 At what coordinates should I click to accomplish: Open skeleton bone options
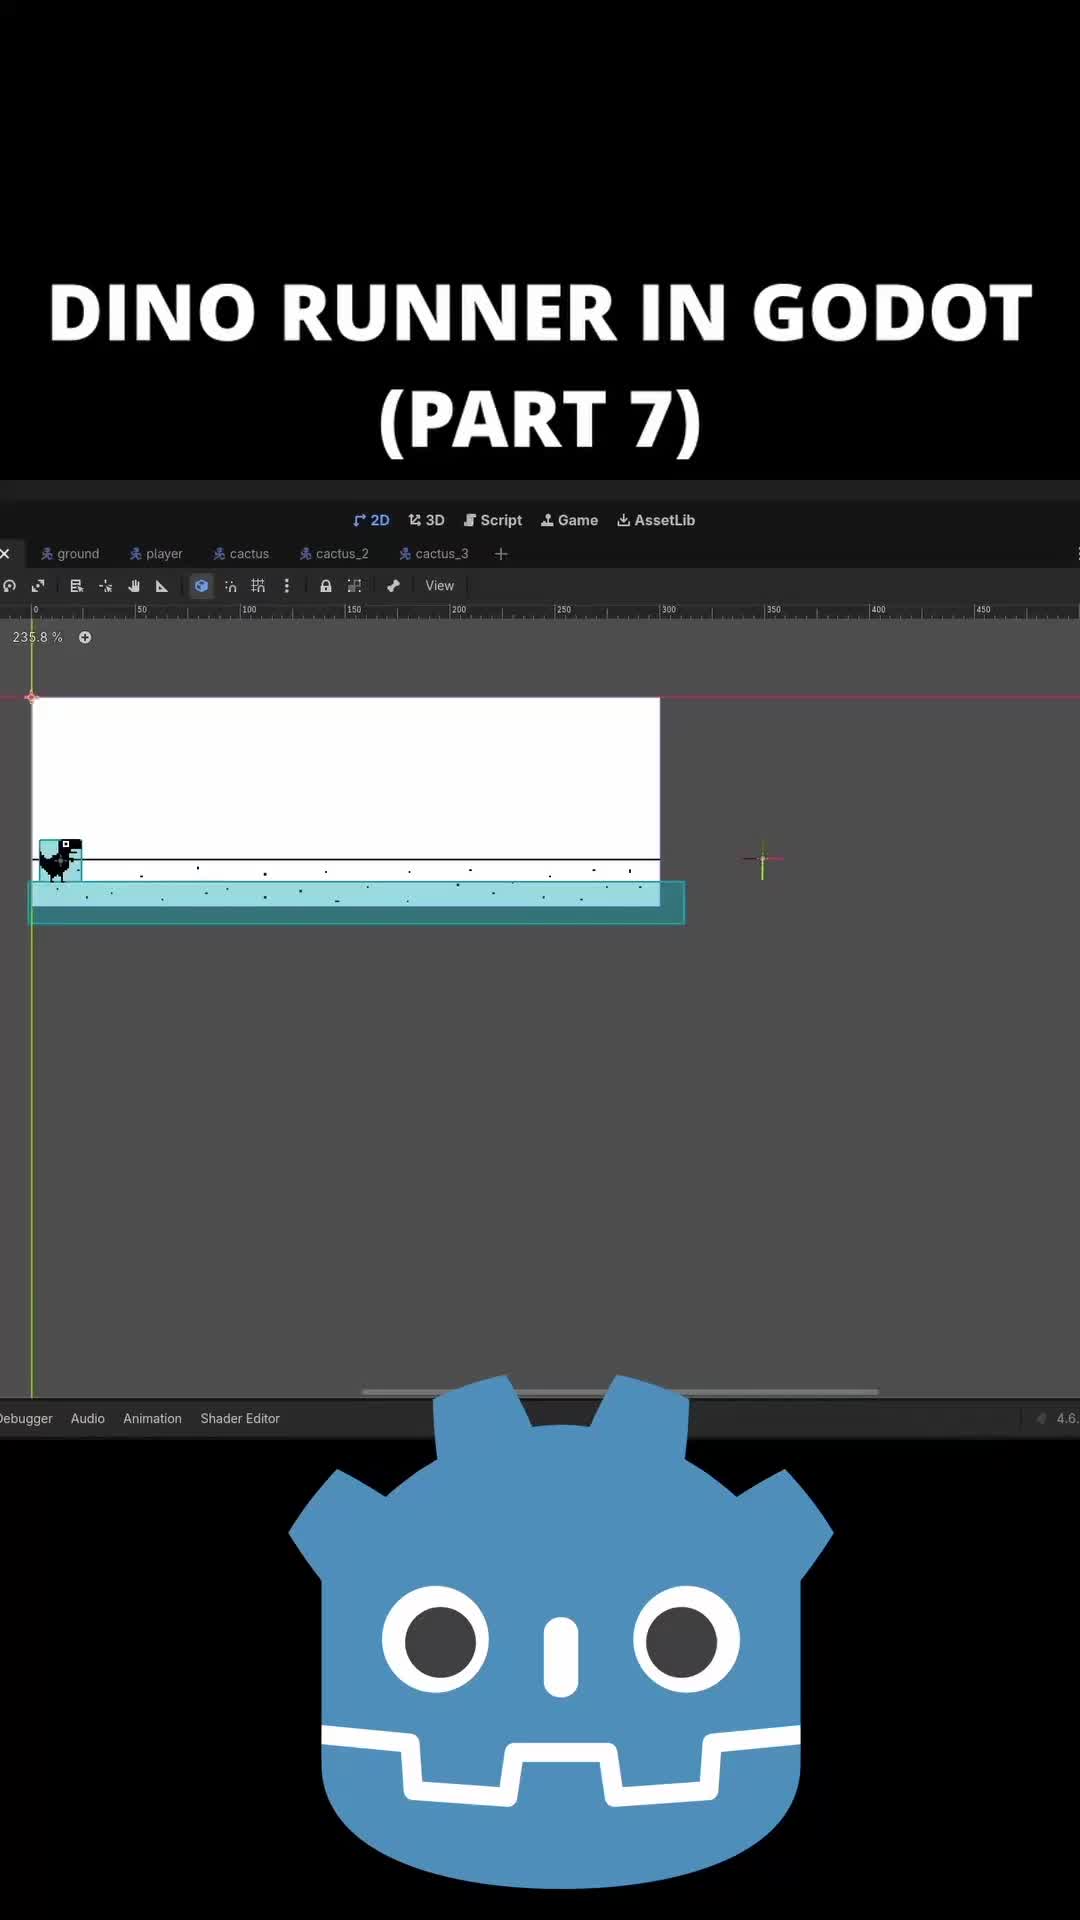click(x=393, y=586)
